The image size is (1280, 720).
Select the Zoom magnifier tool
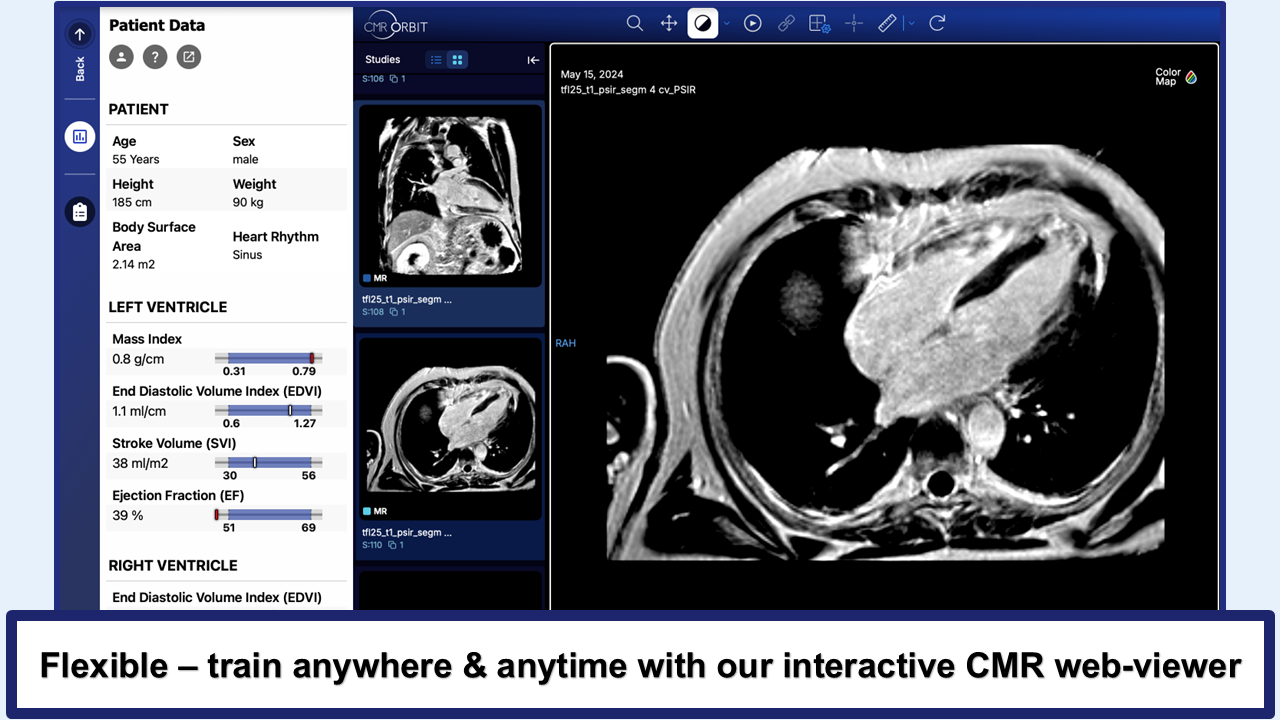pos(634,23)
